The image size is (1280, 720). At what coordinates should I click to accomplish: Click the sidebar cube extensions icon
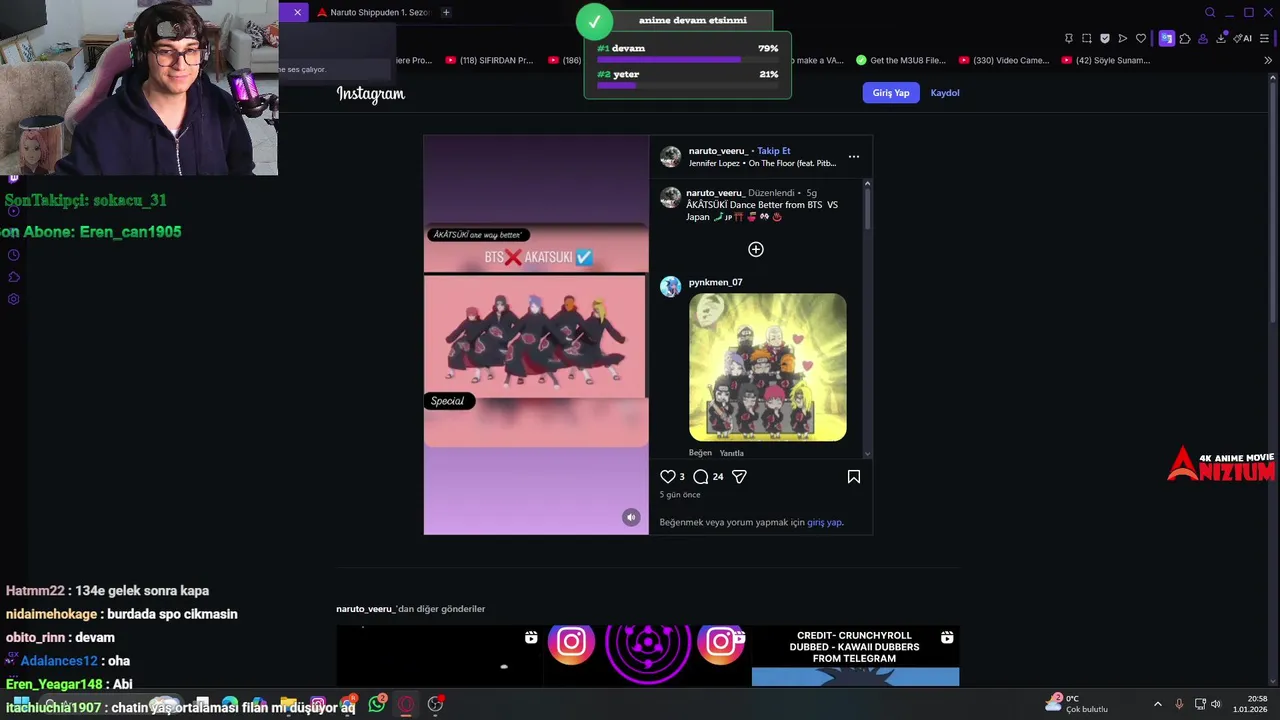click(x=13, y=277)
